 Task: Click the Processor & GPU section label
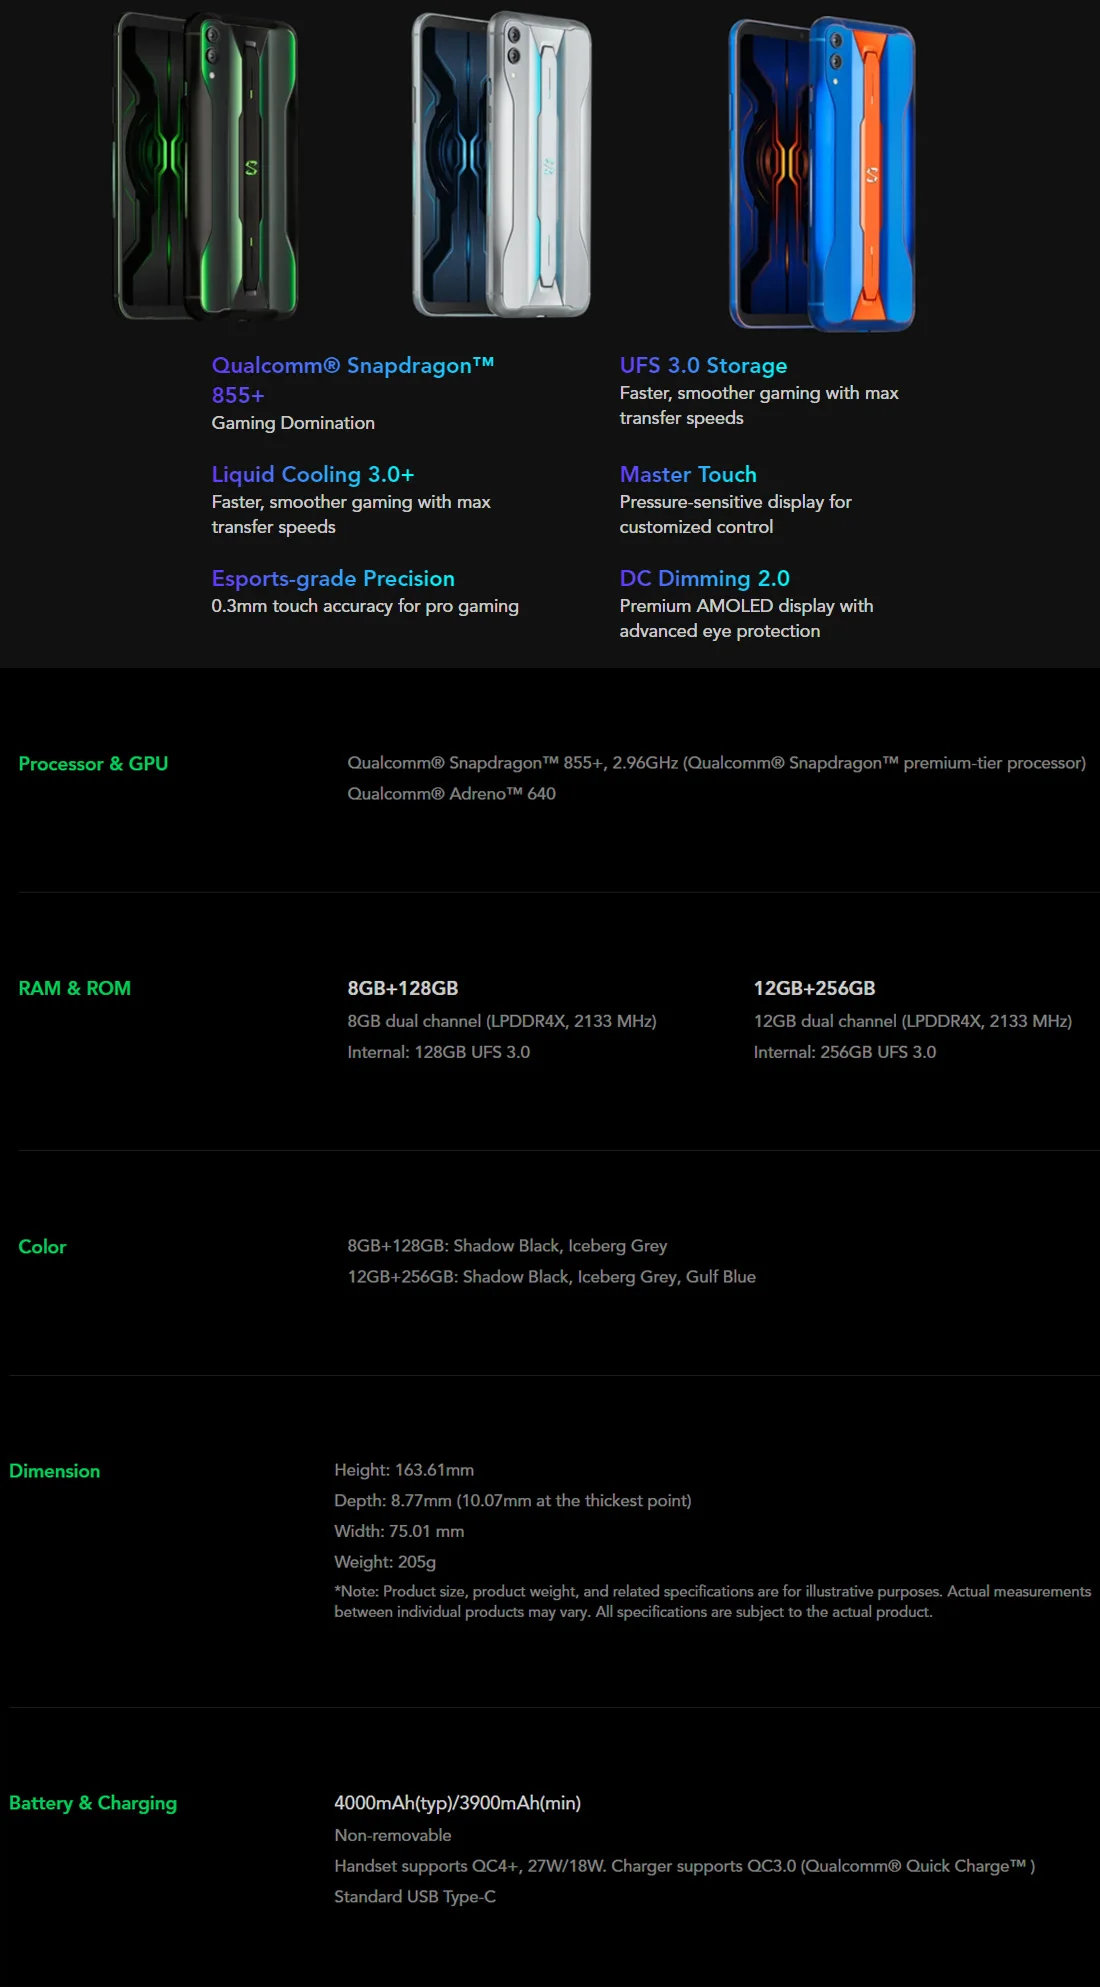(x=93, y=764)
